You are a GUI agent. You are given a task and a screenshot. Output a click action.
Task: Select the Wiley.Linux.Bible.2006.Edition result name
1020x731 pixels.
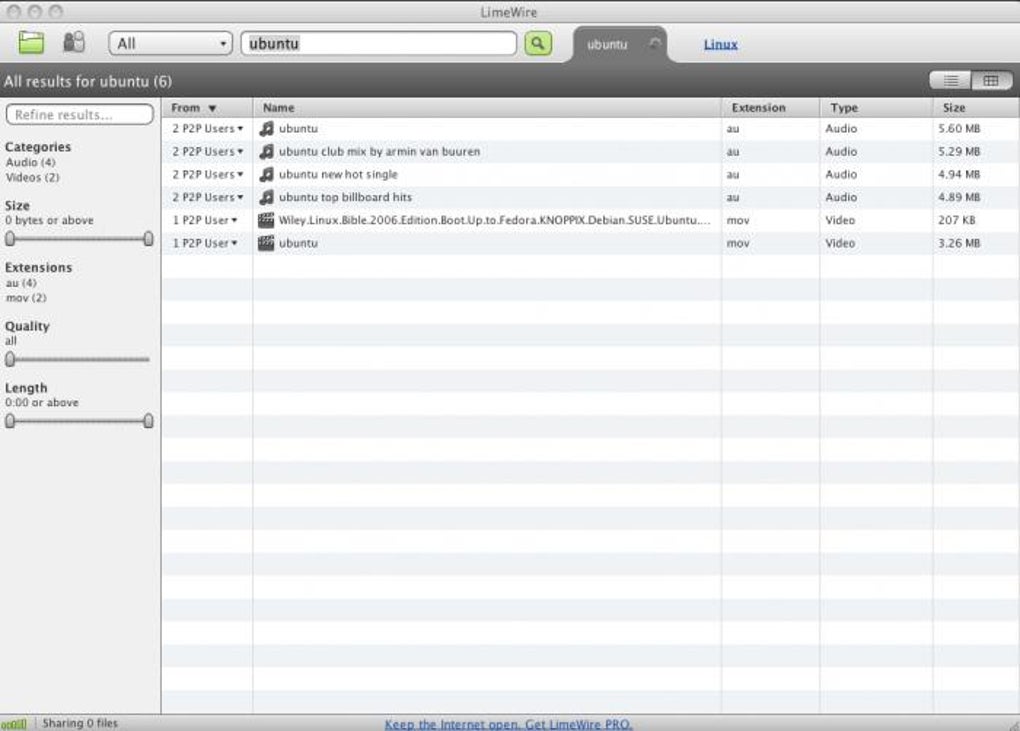[x=494, y=220]
